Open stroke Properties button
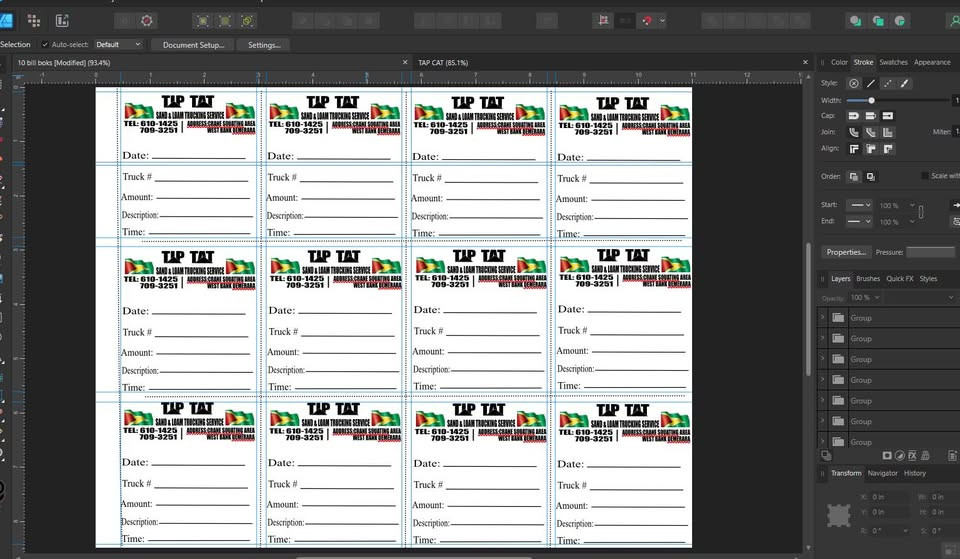960x559 pixels. tap(846, 252)
